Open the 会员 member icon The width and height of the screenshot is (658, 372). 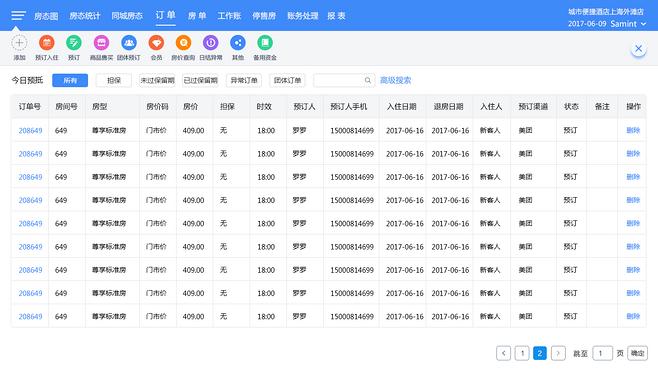click(x=156, y=43)
